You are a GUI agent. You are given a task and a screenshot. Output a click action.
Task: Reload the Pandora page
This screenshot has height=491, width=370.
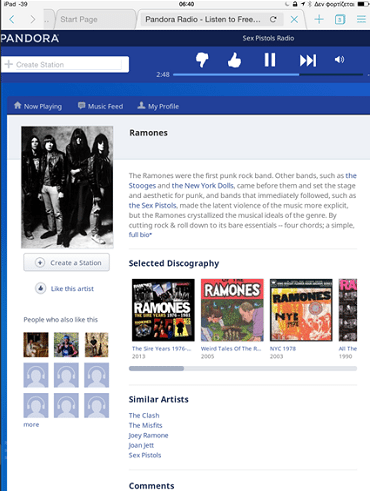(x=273, y=19)
